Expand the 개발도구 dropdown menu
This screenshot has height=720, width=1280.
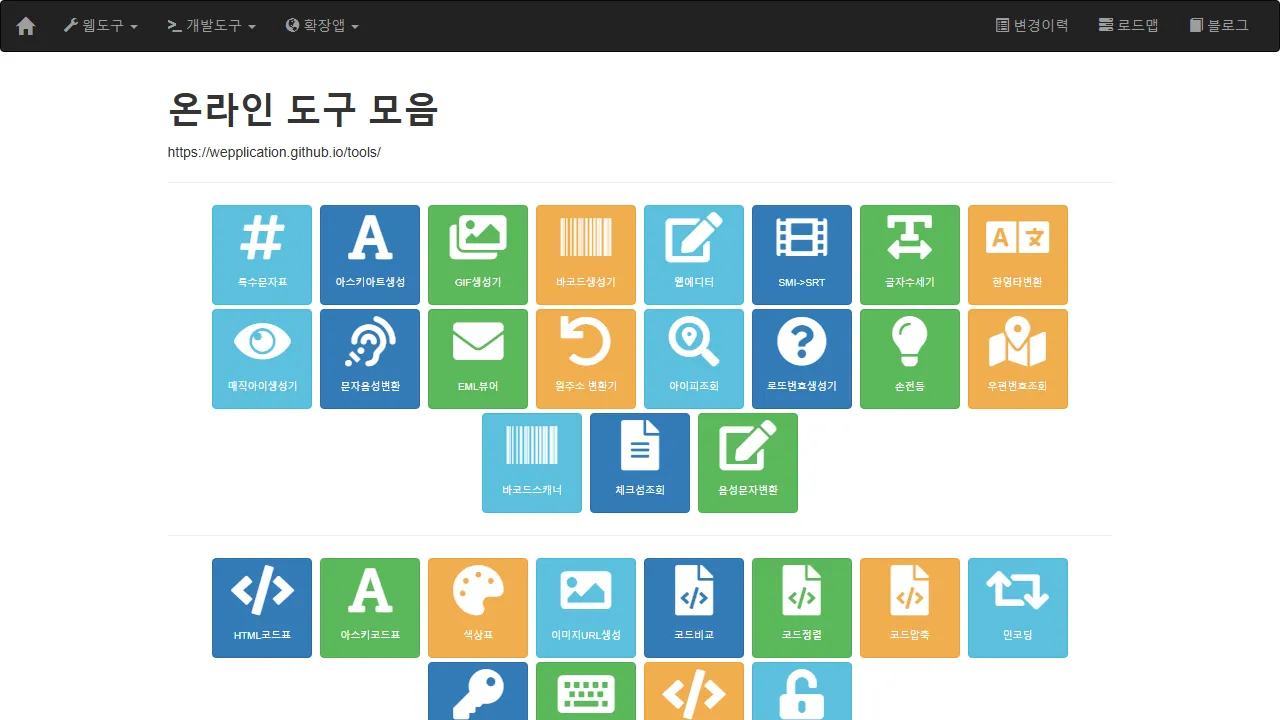pyautogui.click(x=211, y=25)
